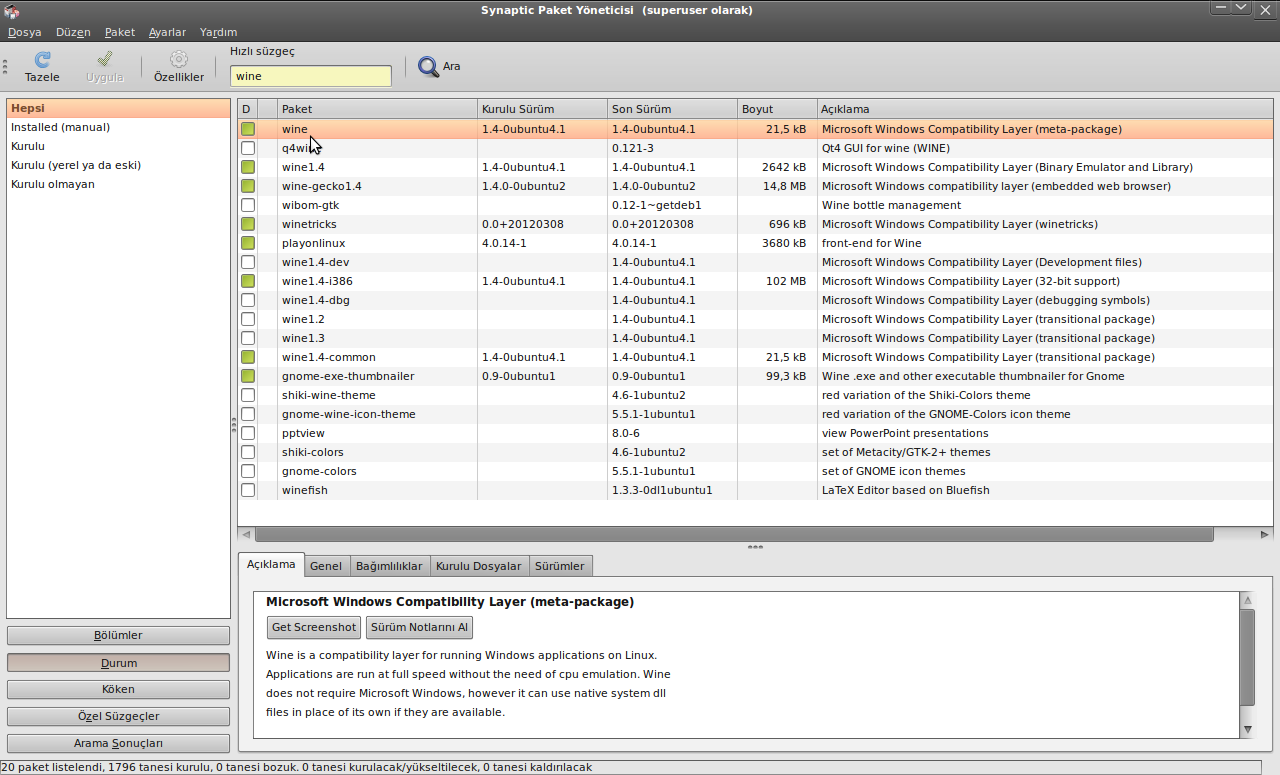The height and width of the screenshot is (775, 1280).
Task: Open the Paket menu
Action: 120,32
